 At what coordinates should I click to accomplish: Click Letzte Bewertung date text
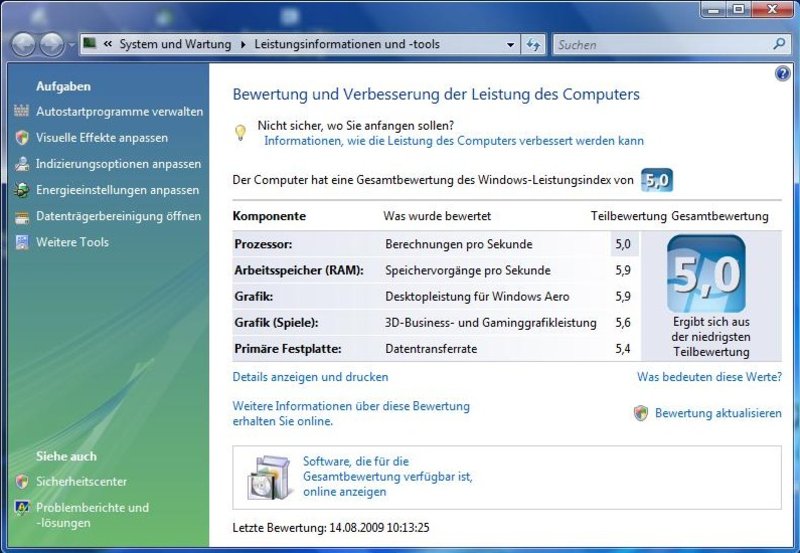[x=331, y=527]
